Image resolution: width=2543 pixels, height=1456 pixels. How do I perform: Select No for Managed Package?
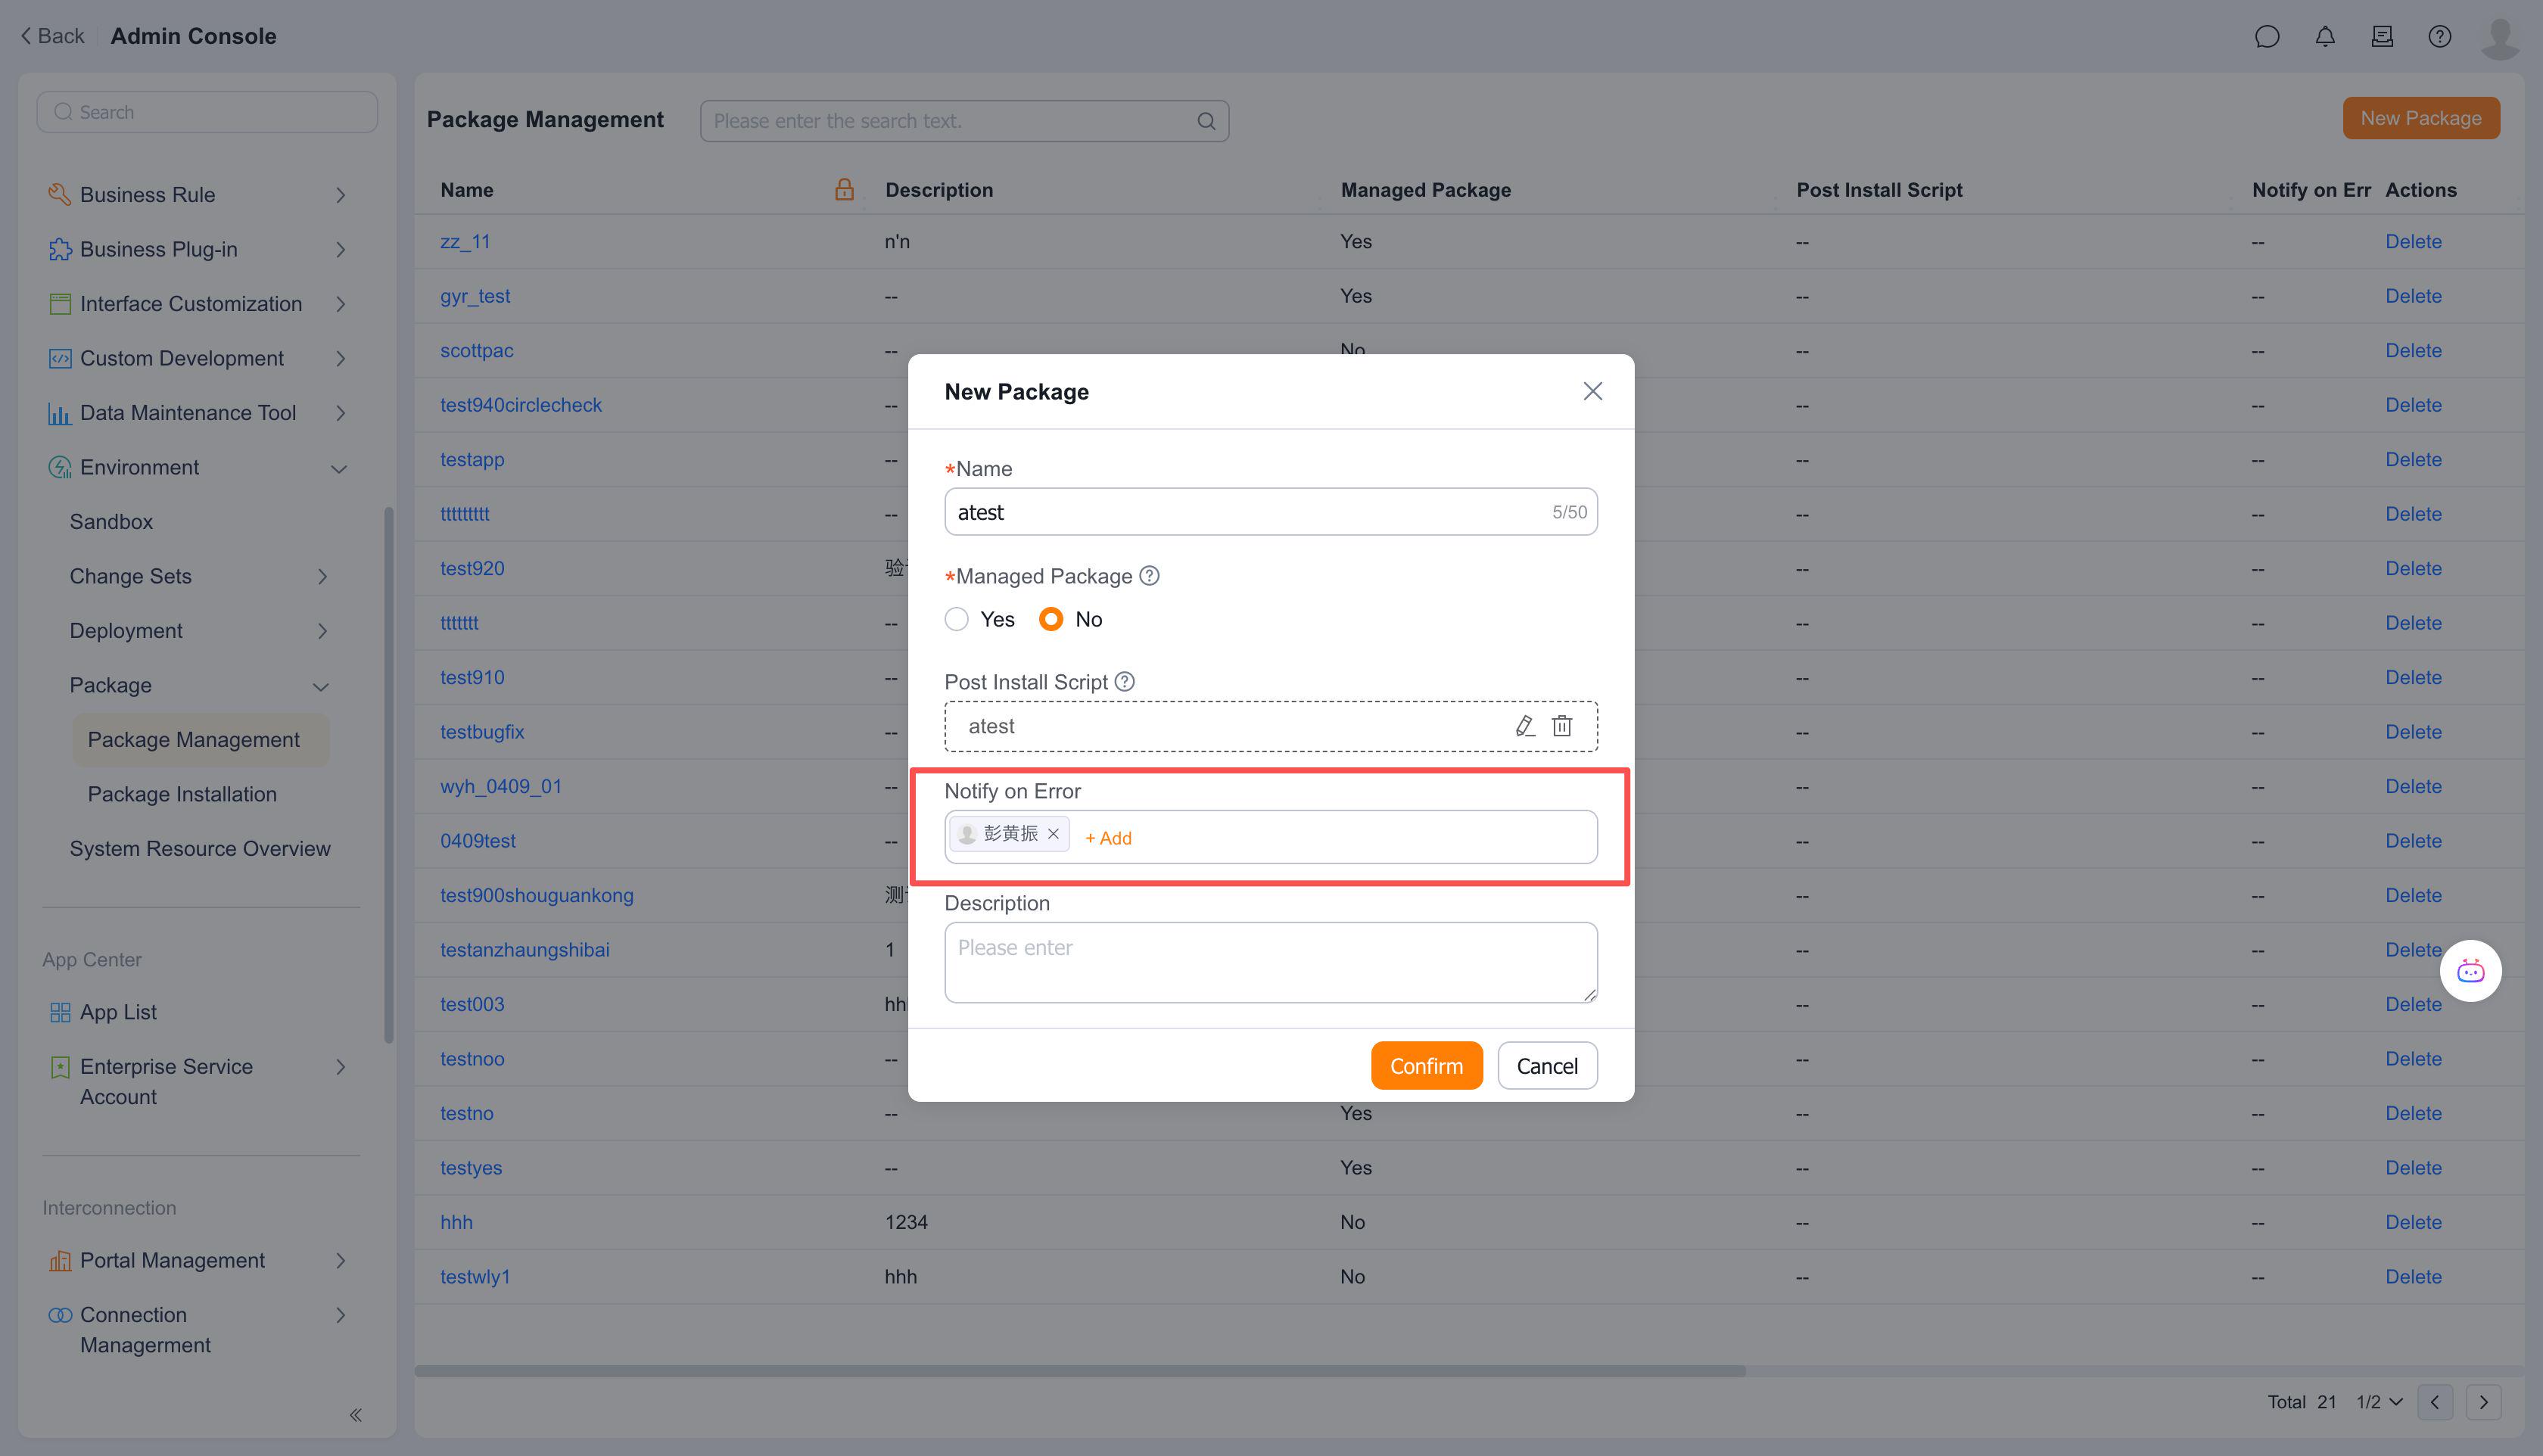(1050, 619)
